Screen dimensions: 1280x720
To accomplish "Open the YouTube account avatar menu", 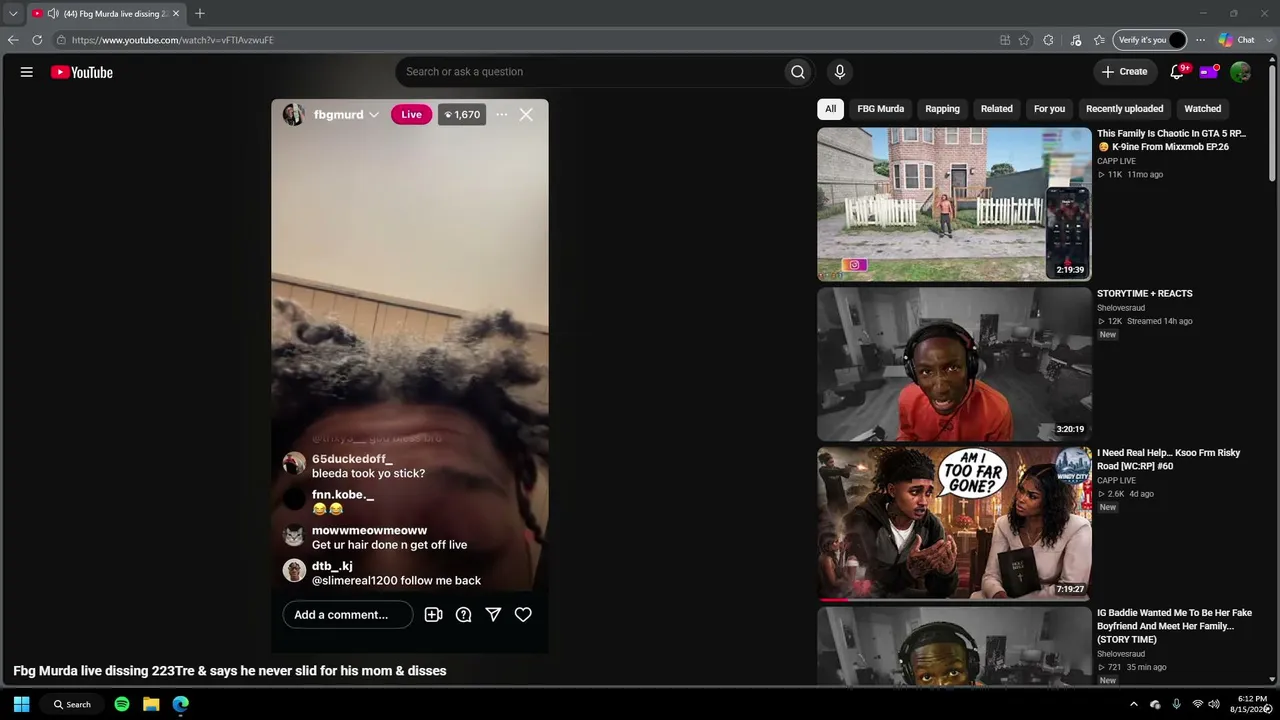I will (1241, 72).
